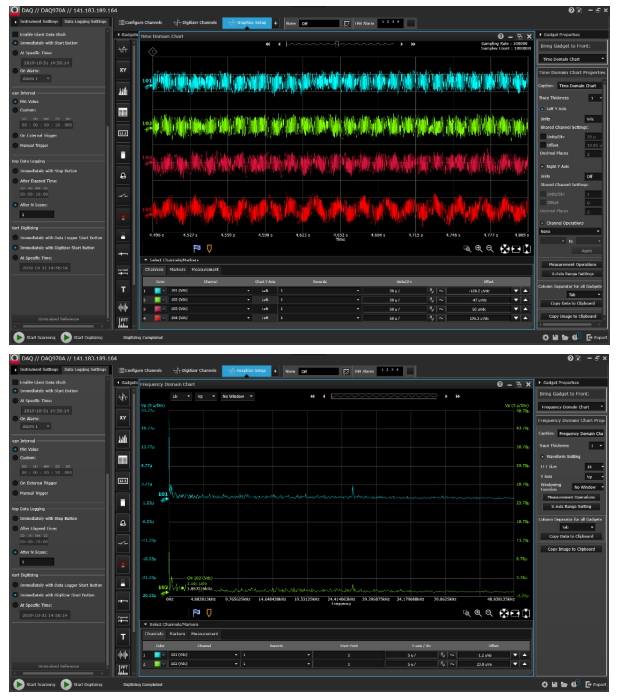Click the histogram gadget icon in top window
The height and width of the screenshot is (700, 617).
coord(123,91)
